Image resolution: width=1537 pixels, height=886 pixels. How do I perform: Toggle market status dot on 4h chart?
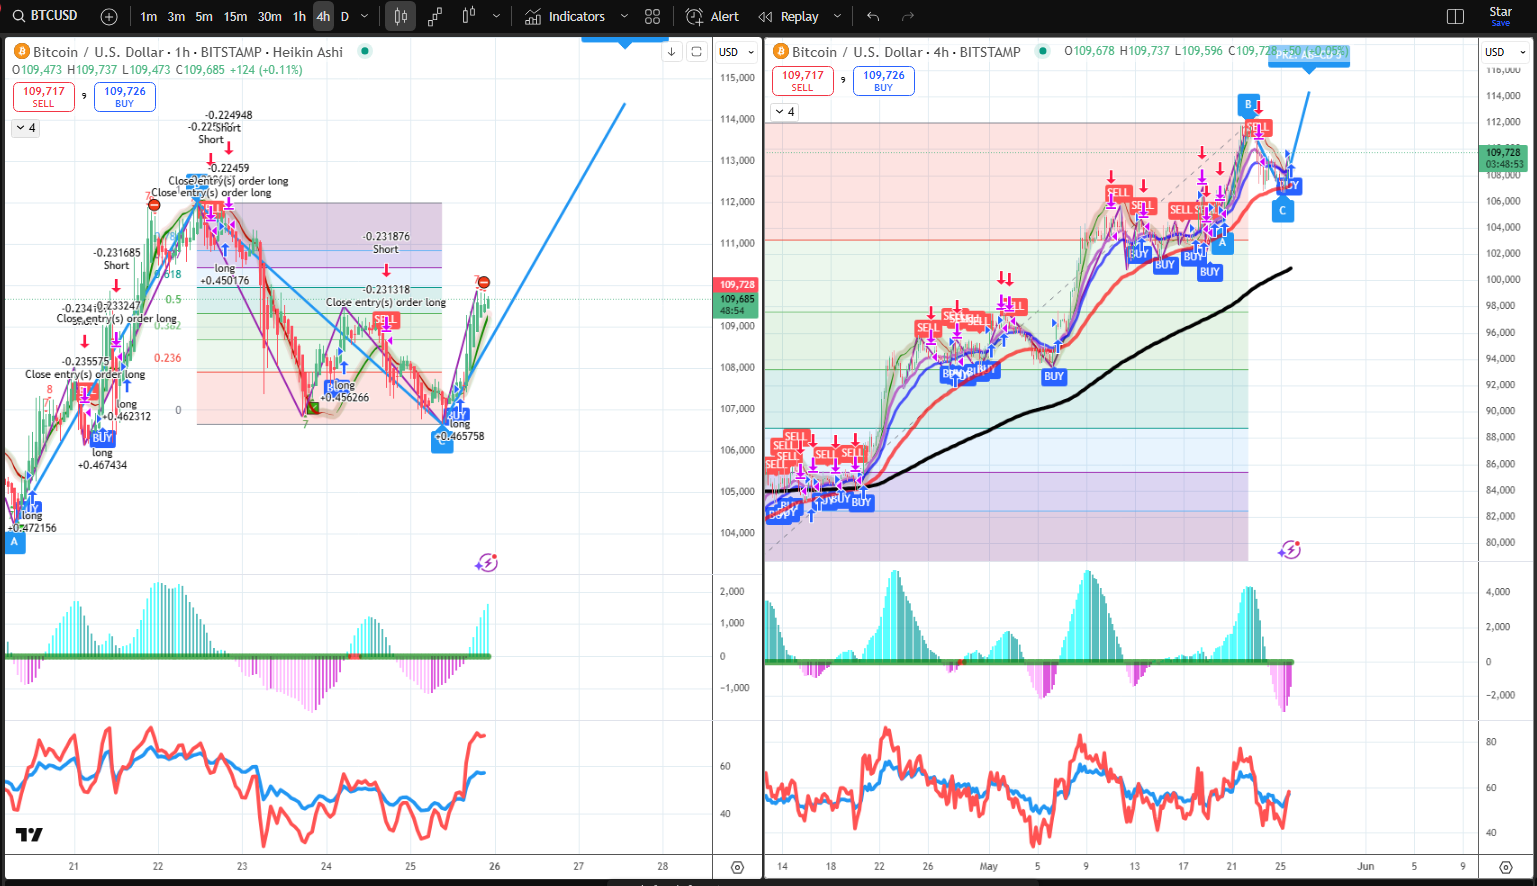[x=1043, y=51]
